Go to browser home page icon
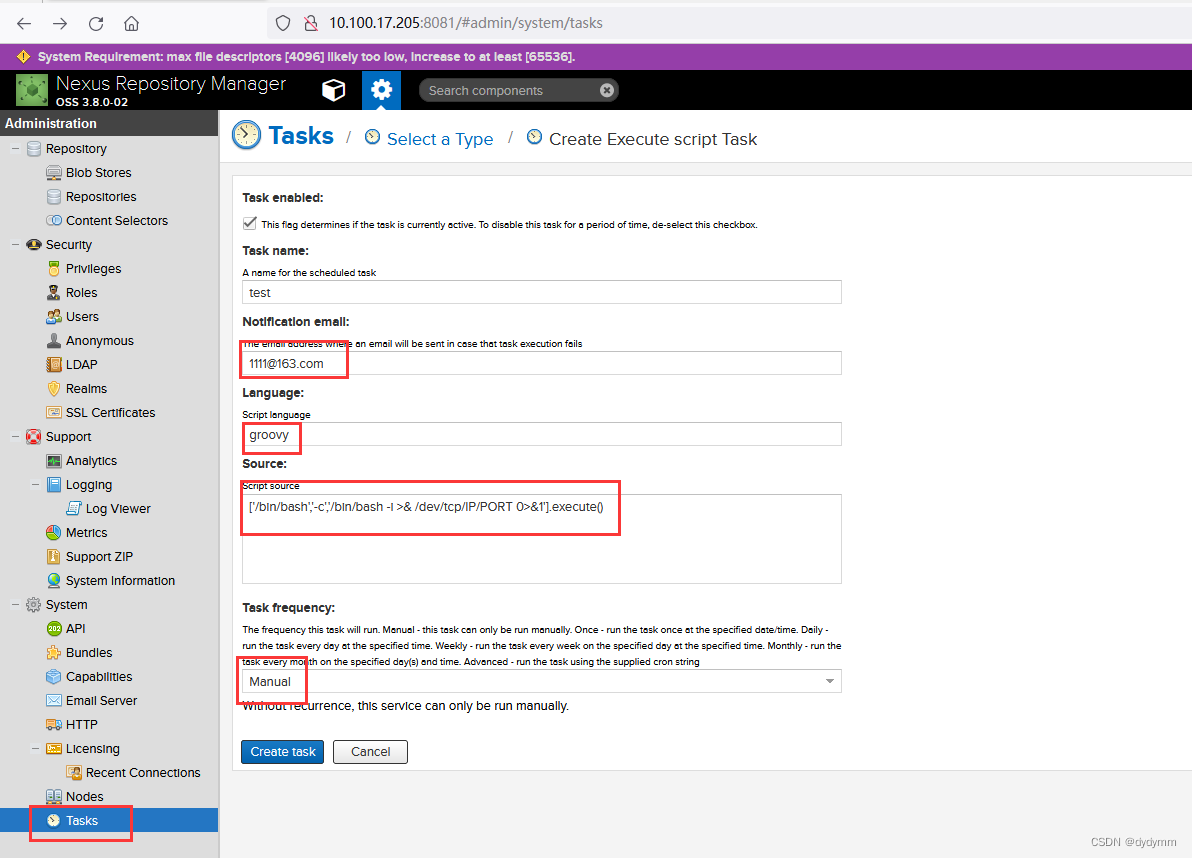Screen dimensions: 1192x858 132,24
